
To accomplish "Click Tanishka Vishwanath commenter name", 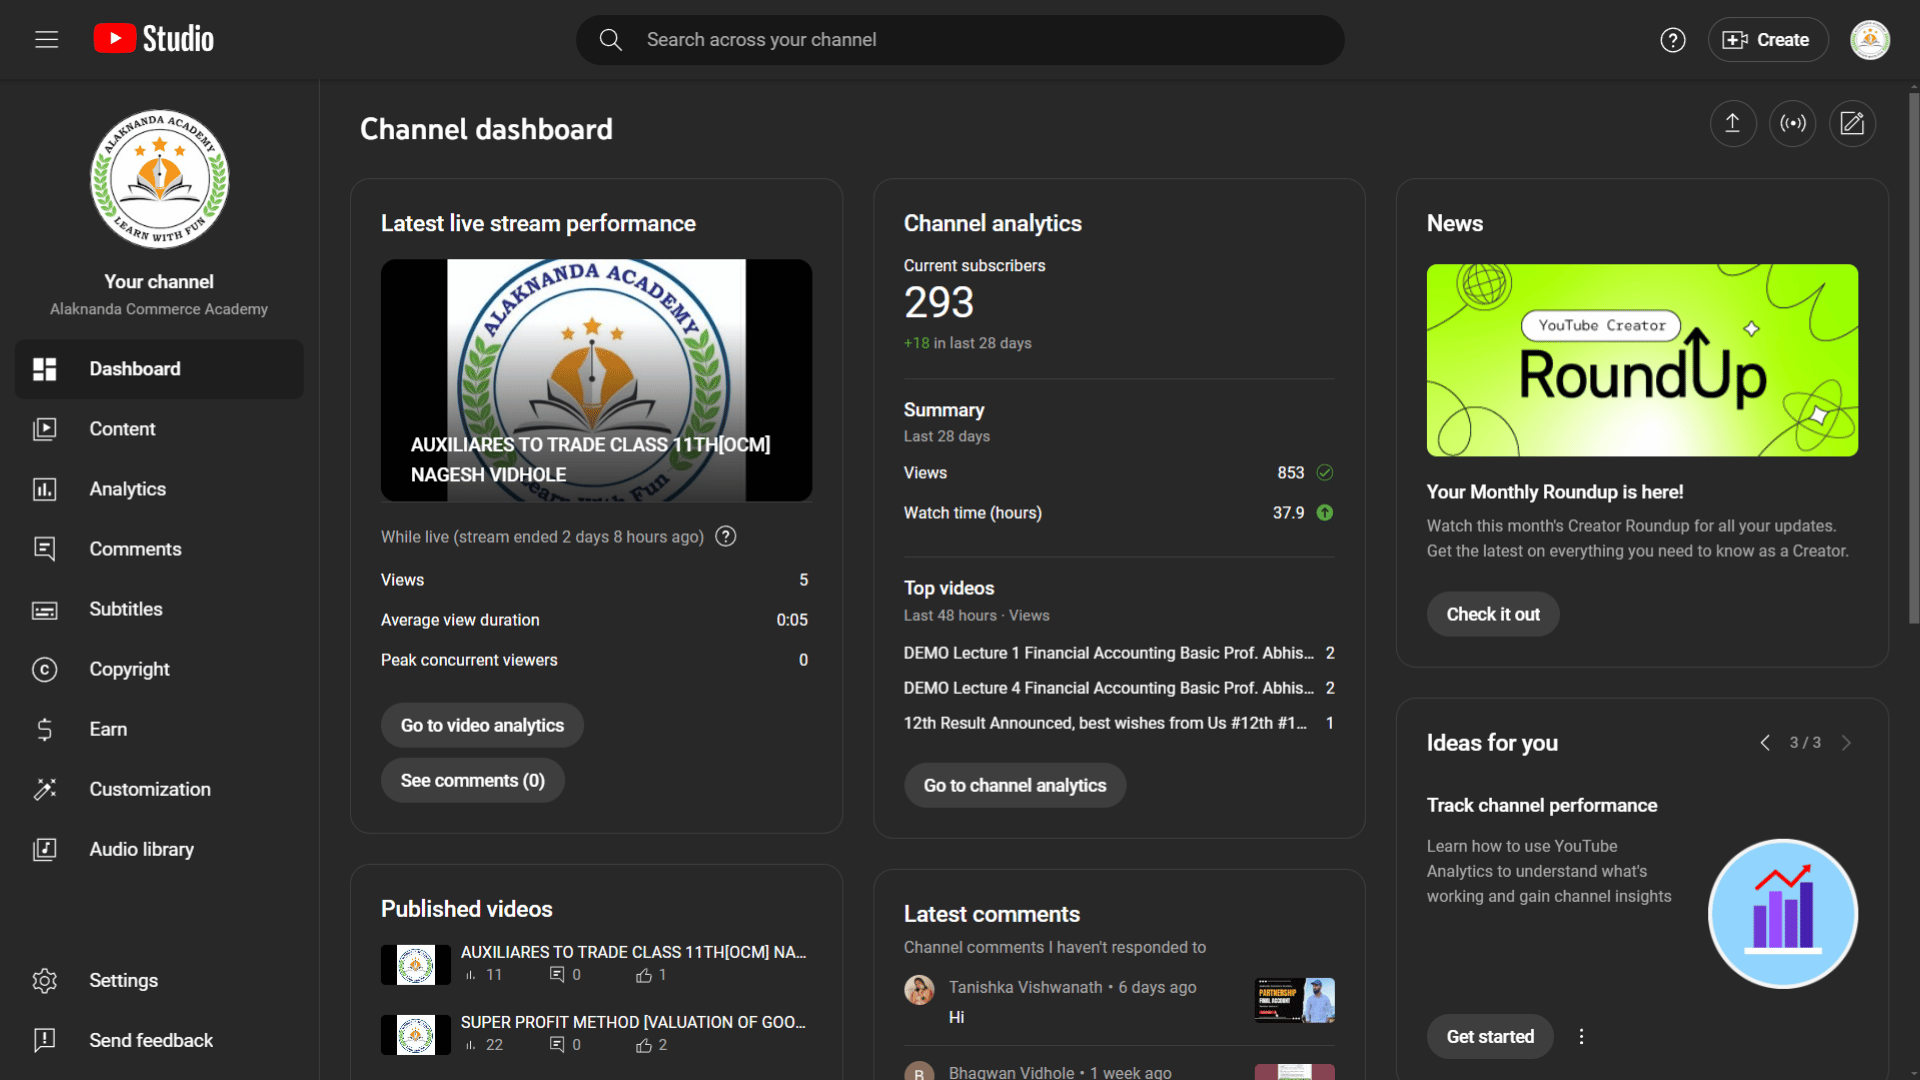I will (x=1025, y=988).
